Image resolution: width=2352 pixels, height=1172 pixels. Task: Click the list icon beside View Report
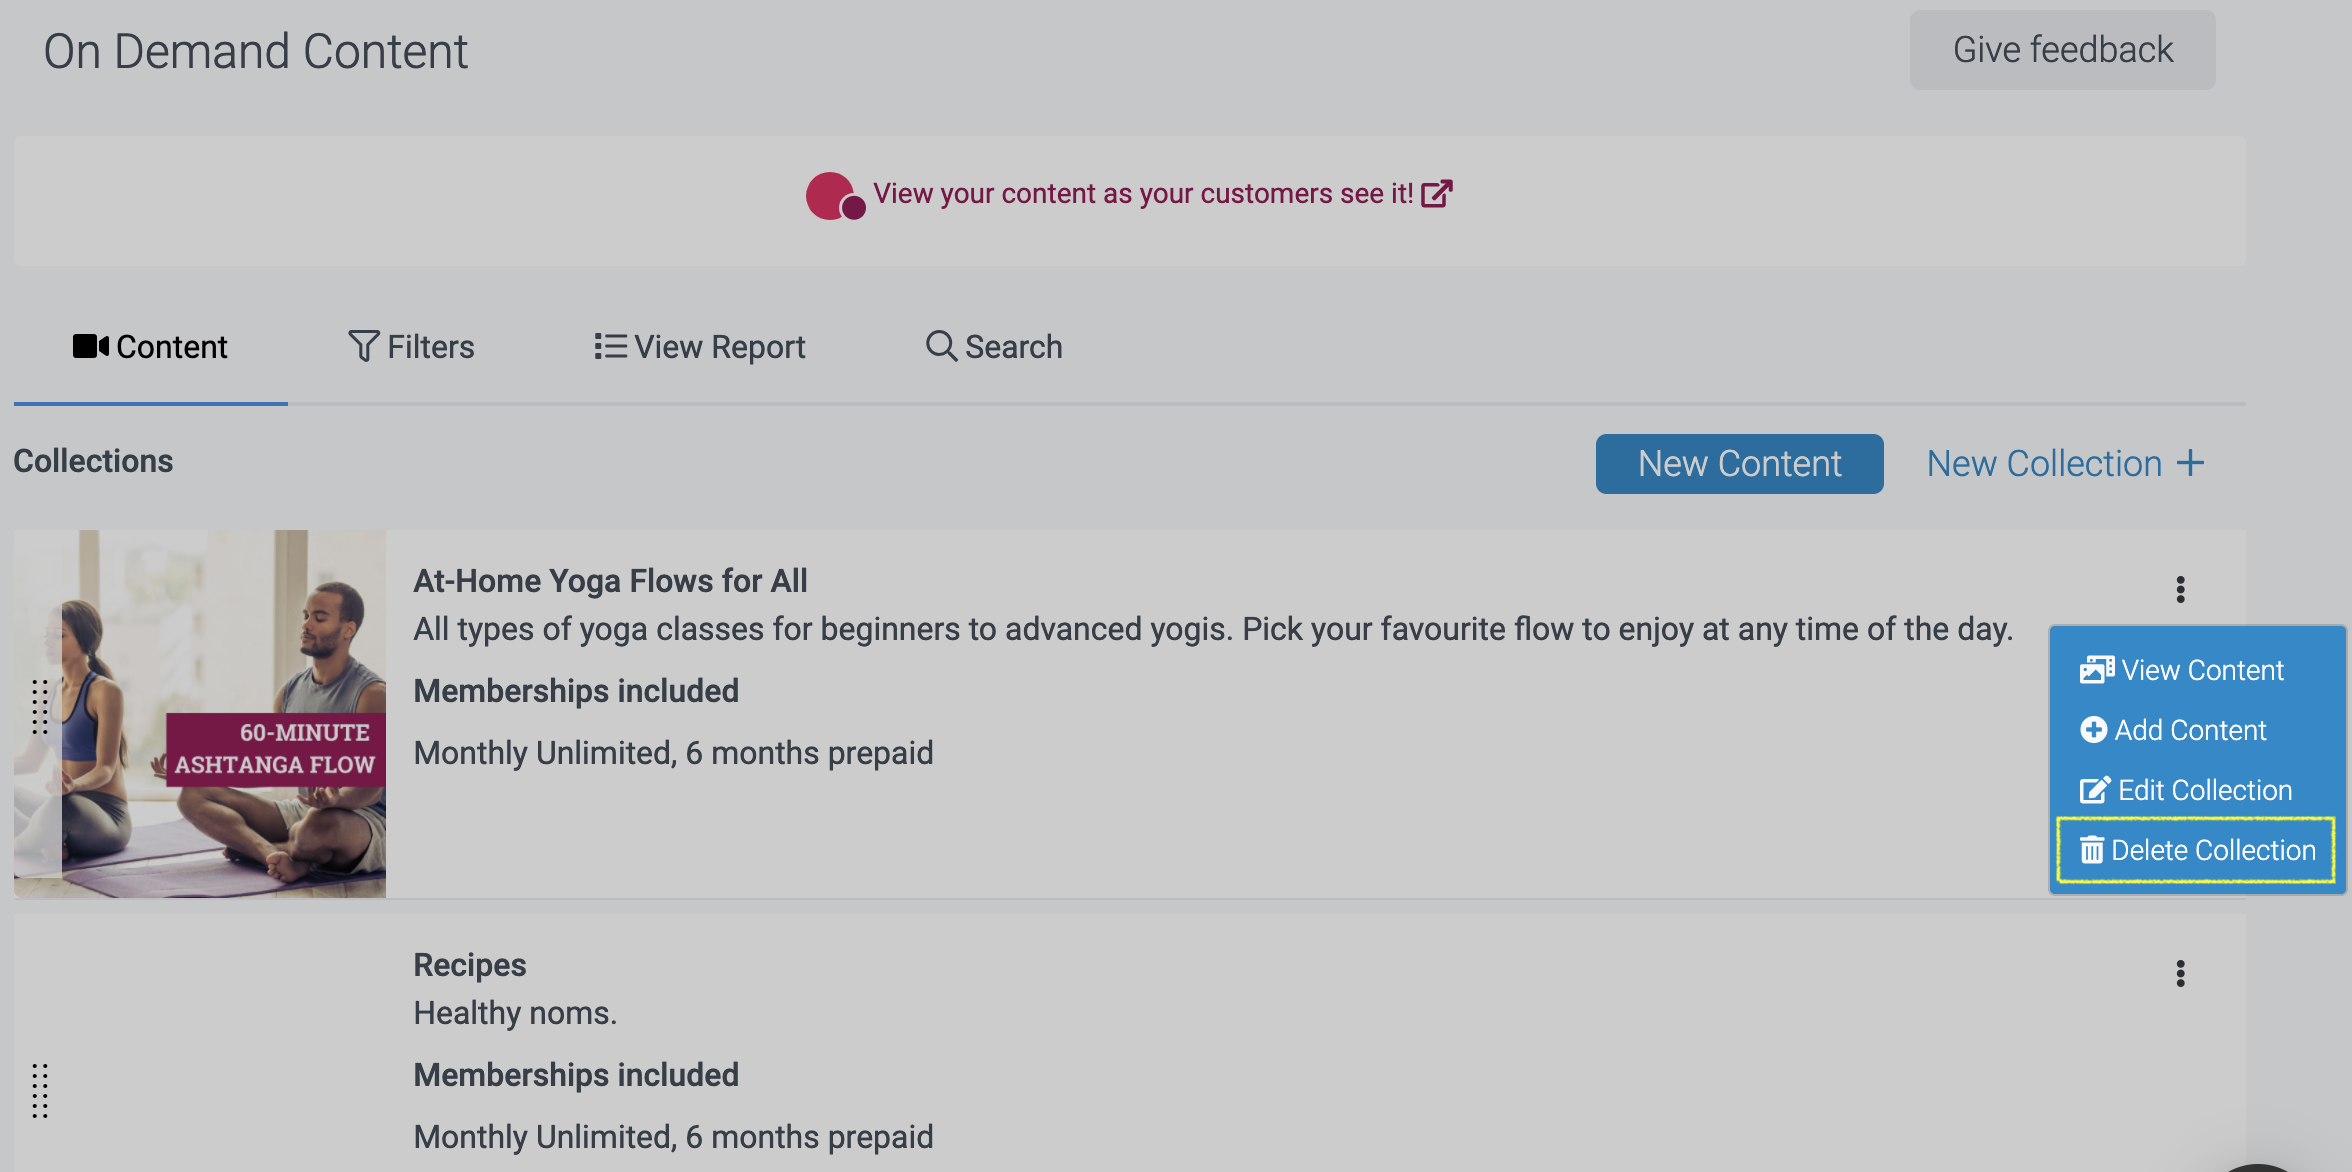pos(610,346)
